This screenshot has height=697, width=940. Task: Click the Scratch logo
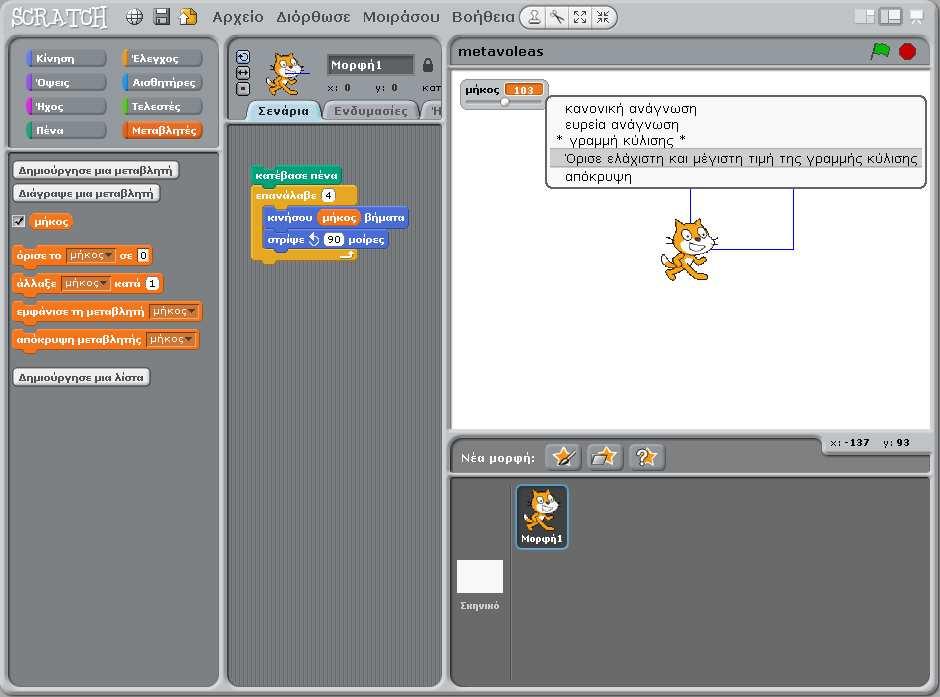coord(59,17)
